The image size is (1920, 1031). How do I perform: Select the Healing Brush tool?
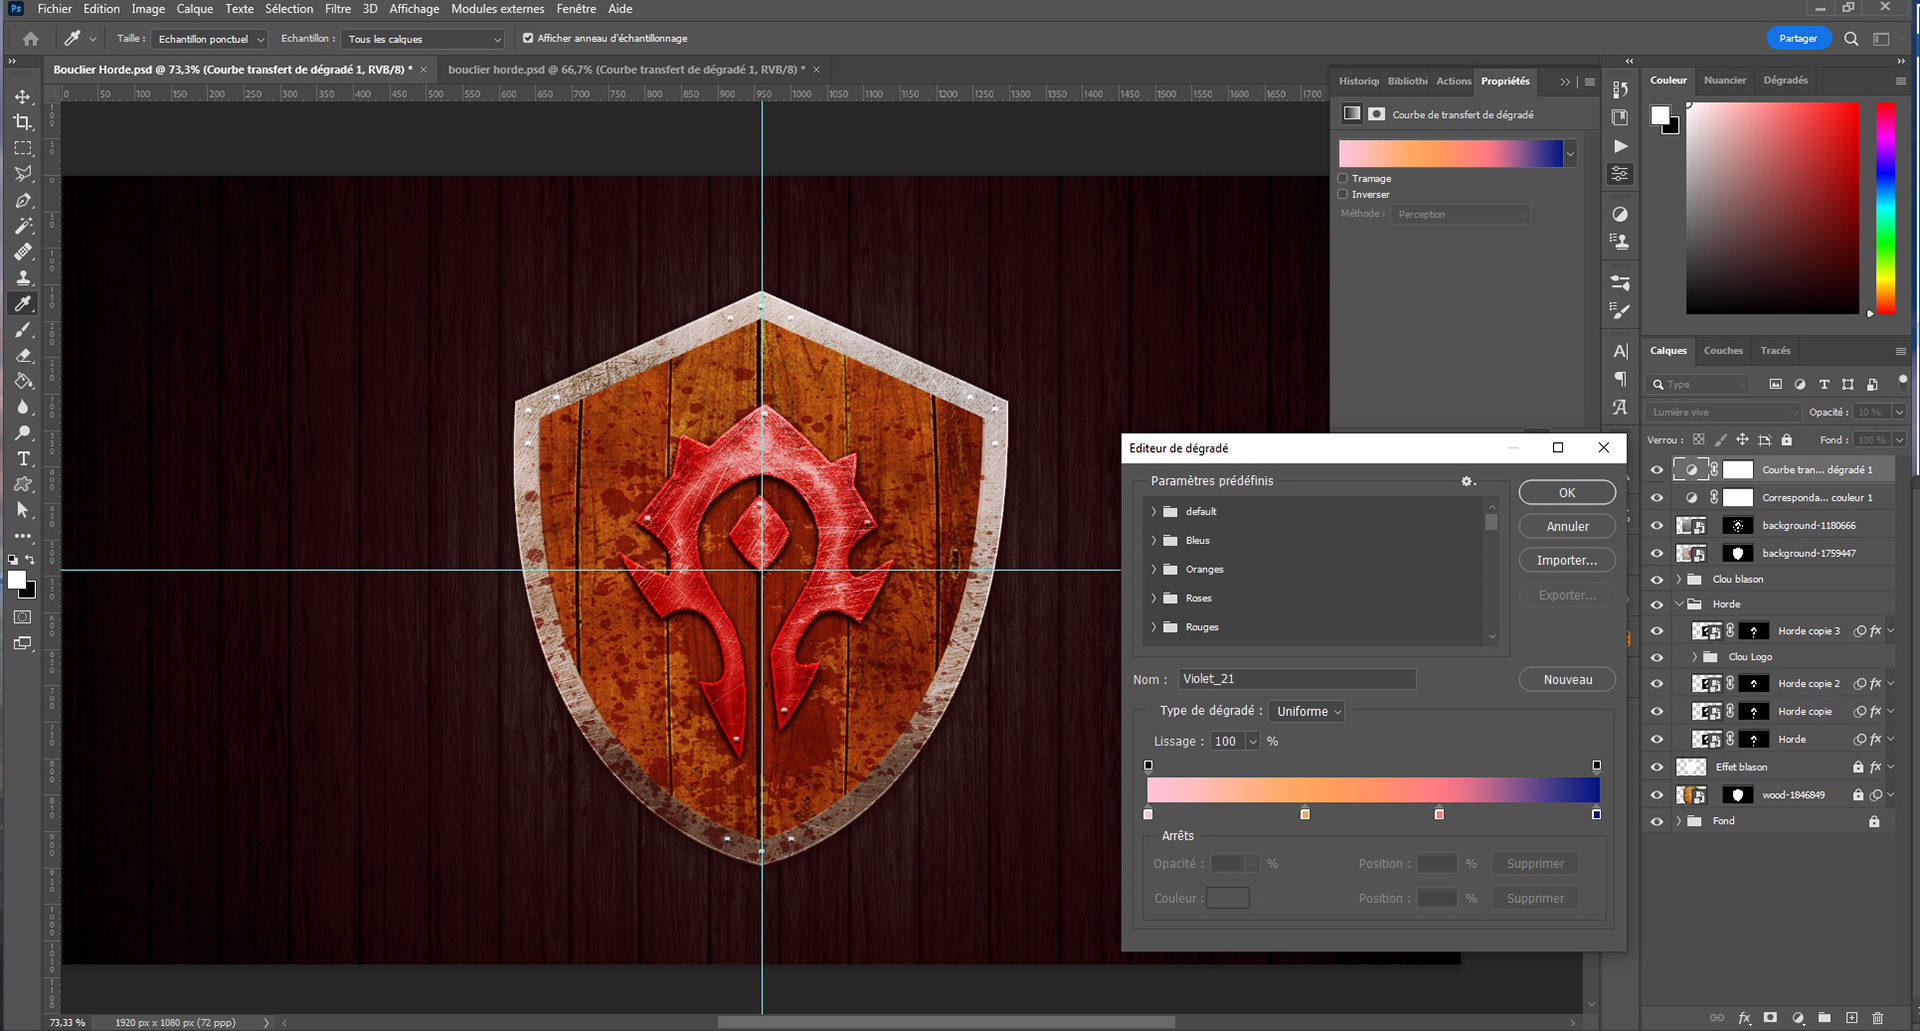point(23,252)
